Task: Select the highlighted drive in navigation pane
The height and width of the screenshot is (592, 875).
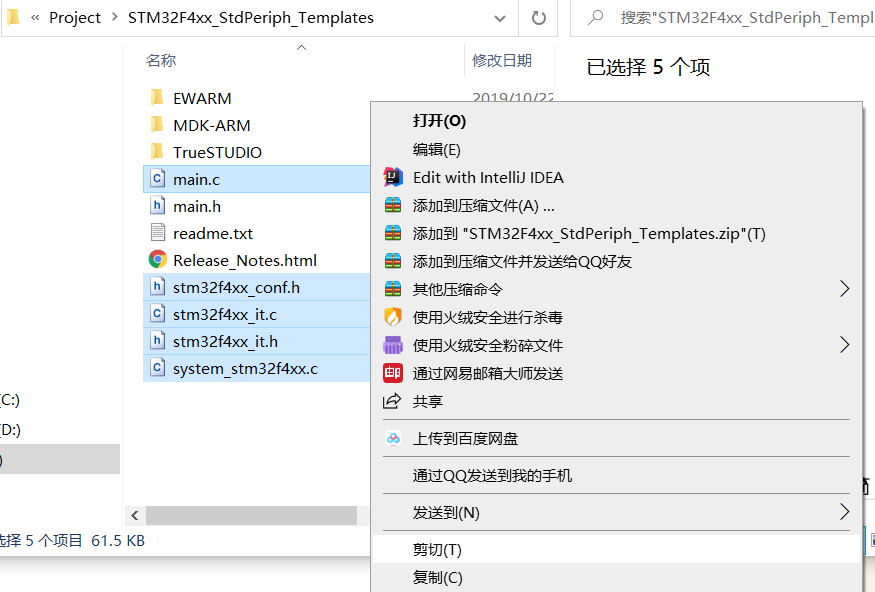Action: pos(60,459)
